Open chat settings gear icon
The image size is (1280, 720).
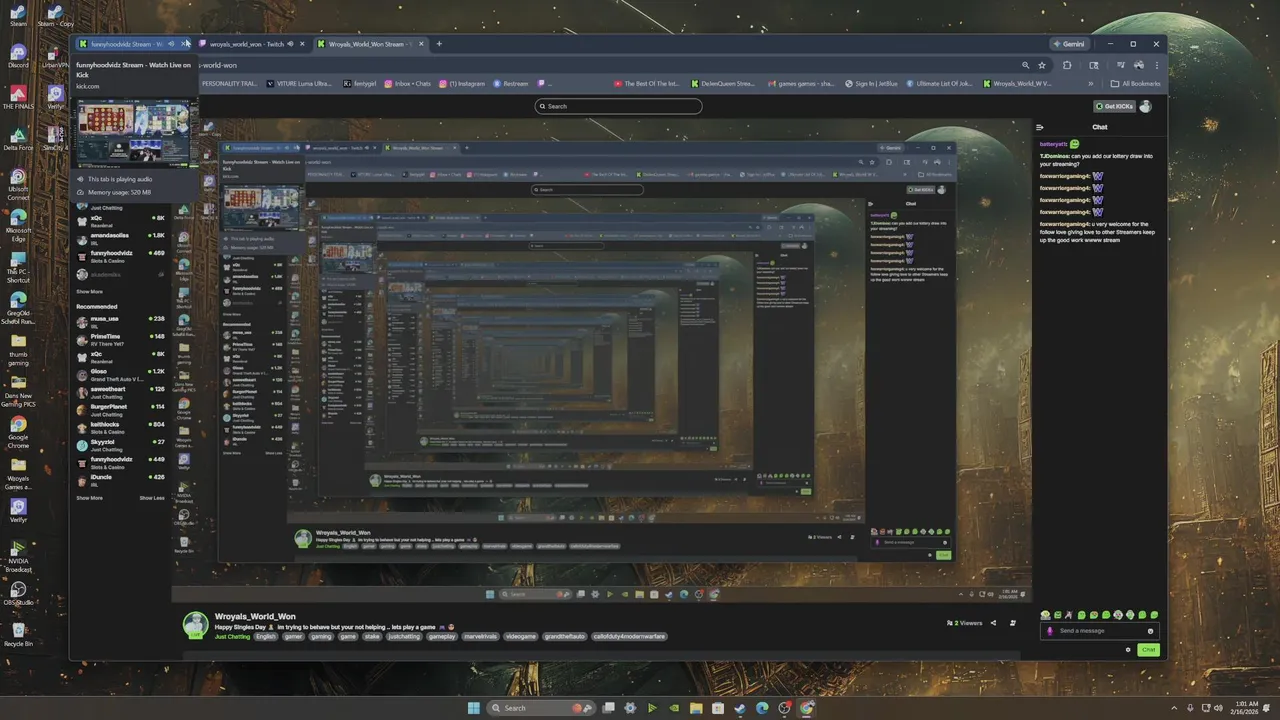(1128, 650)
